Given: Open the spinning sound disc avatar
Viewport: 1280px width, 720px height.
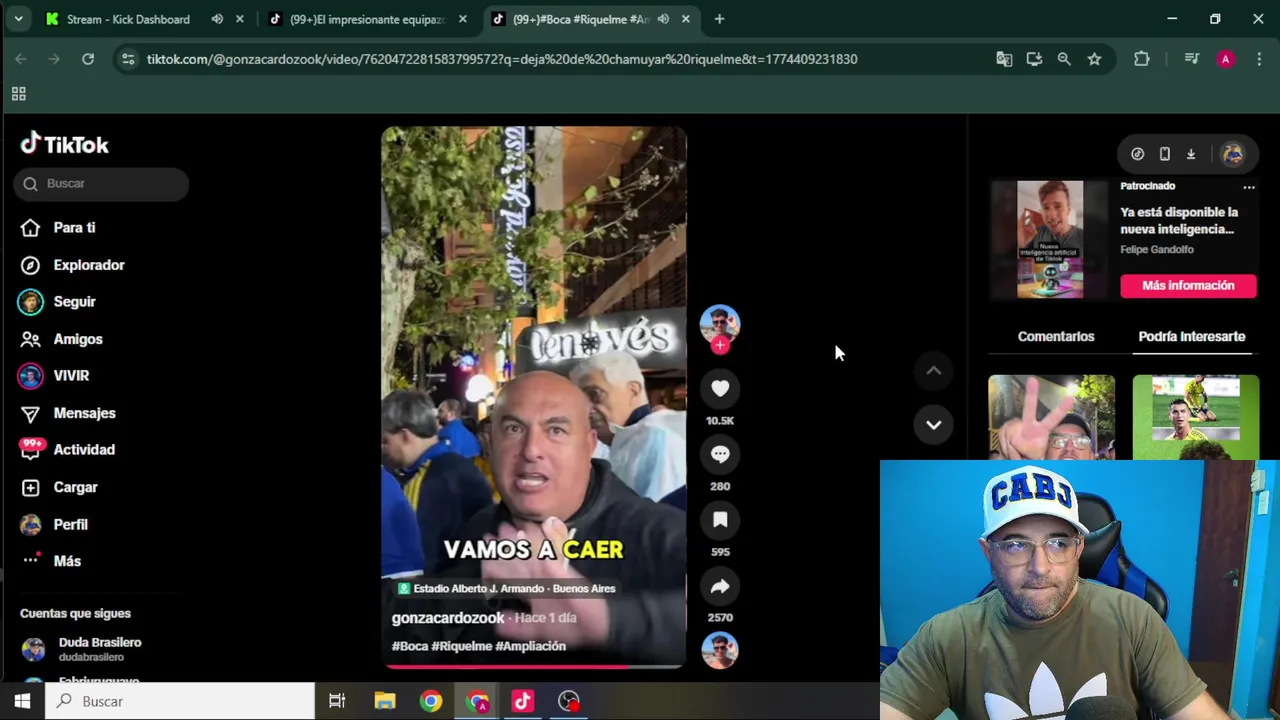Looking at the screenshot, I should [x=720, y=651].
